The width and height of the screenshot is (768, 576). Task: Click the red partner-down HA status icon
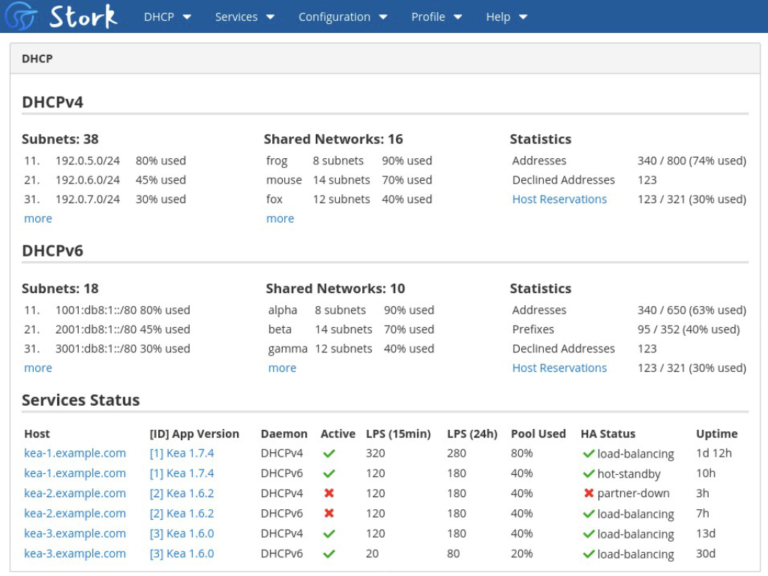coord(588,494)
